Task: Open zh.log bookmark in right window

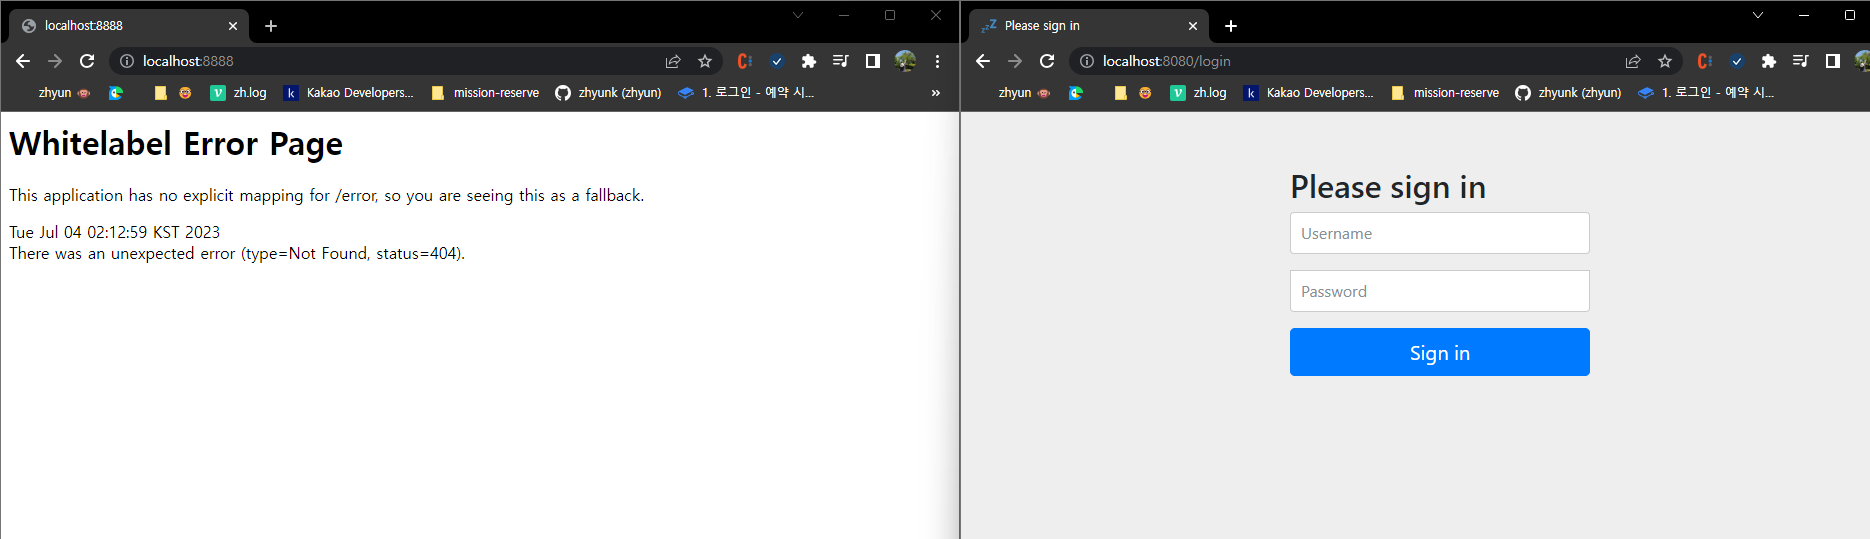Action: [1199, 93]
